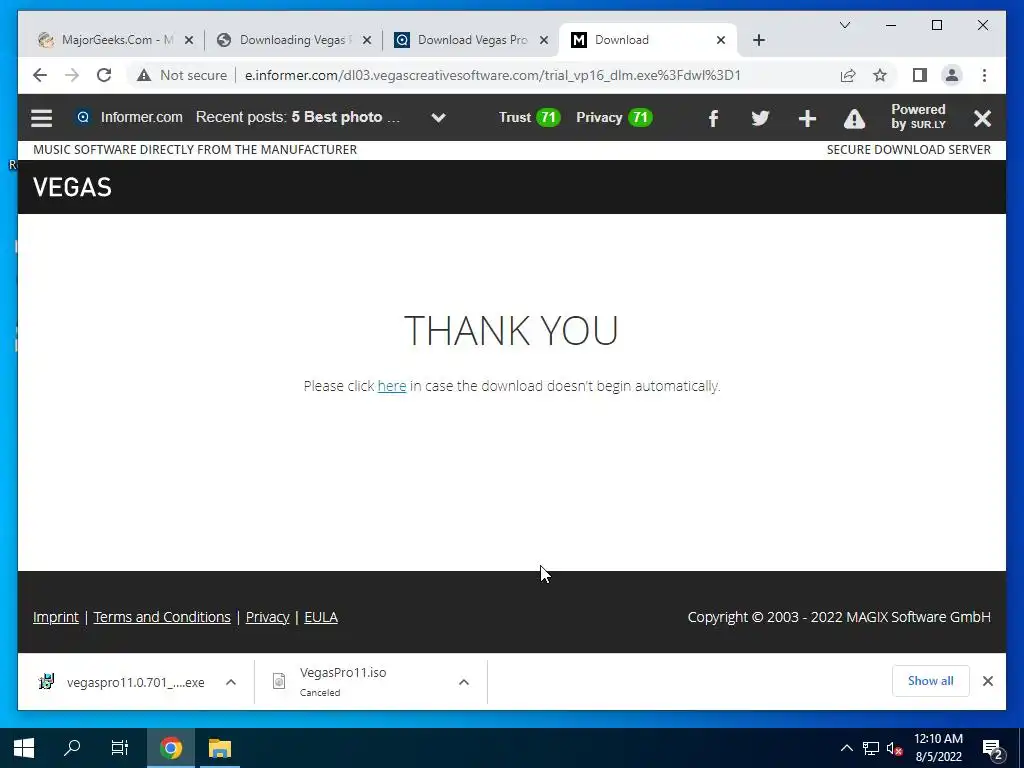
Task: Bookmark this page with the star
Action: coord(880,75)
